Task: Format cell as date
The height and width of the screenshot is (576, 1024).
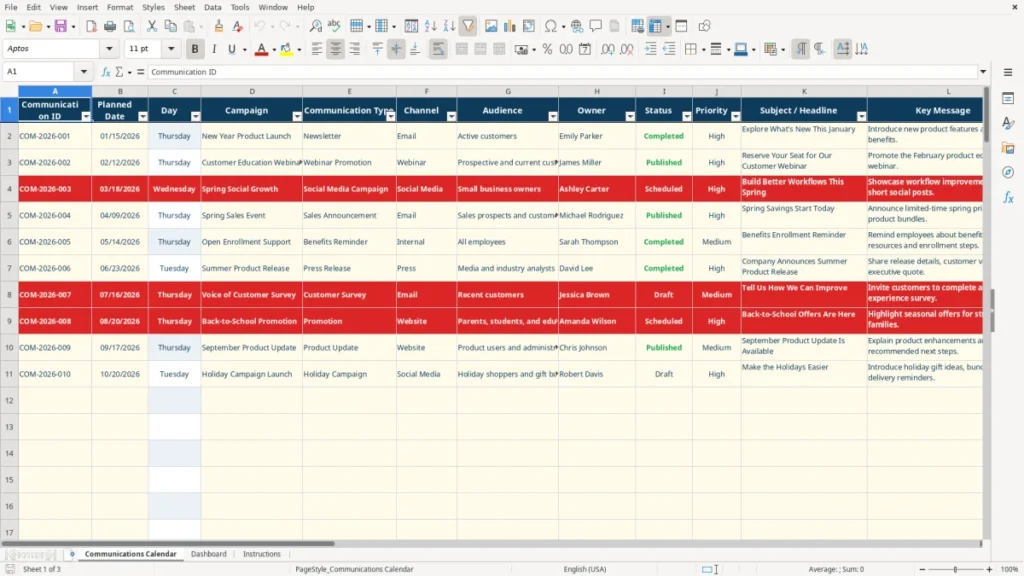Action: point(585,49)
